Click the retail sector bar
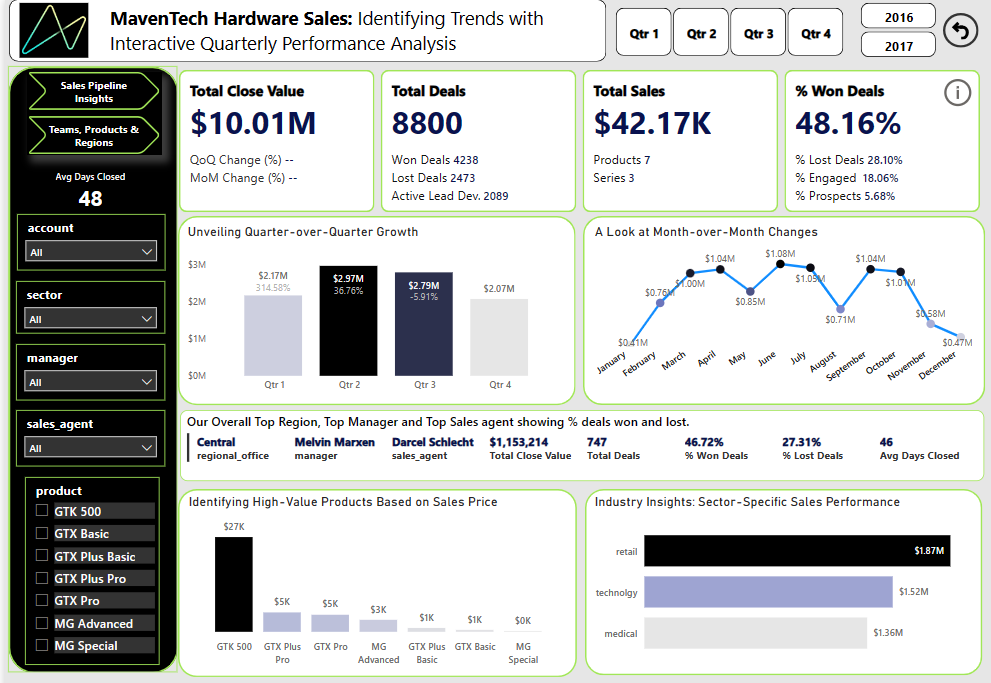Image resolution: width=991 pixels, height=683 pixels. click(796, 550)
